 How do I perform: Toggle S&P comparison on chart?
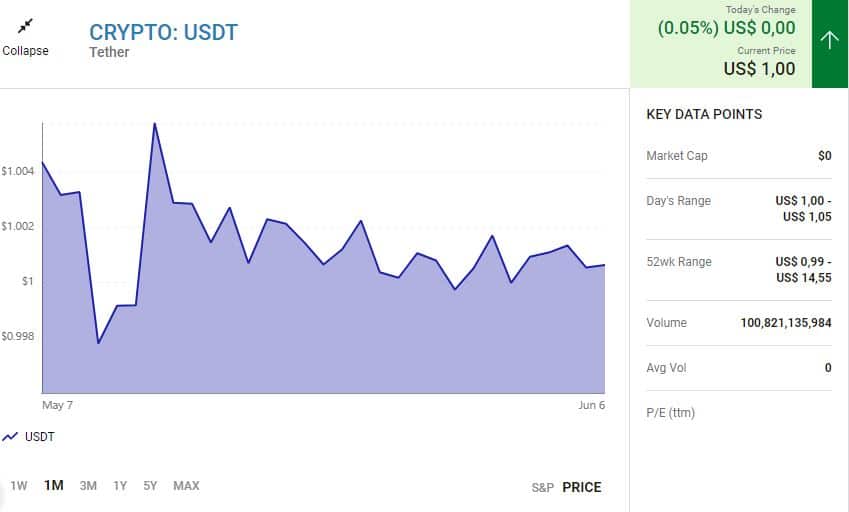[x=542, y=488]
